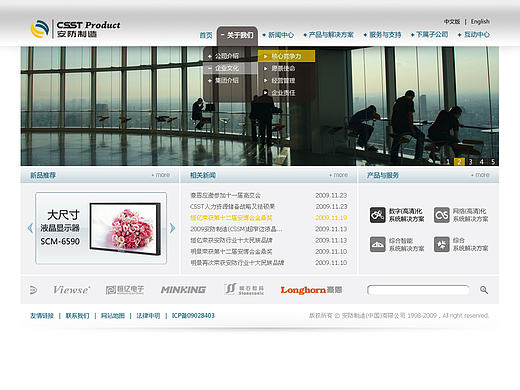
Task: Open the 联系我们 footer link
Action: [77, 316]
